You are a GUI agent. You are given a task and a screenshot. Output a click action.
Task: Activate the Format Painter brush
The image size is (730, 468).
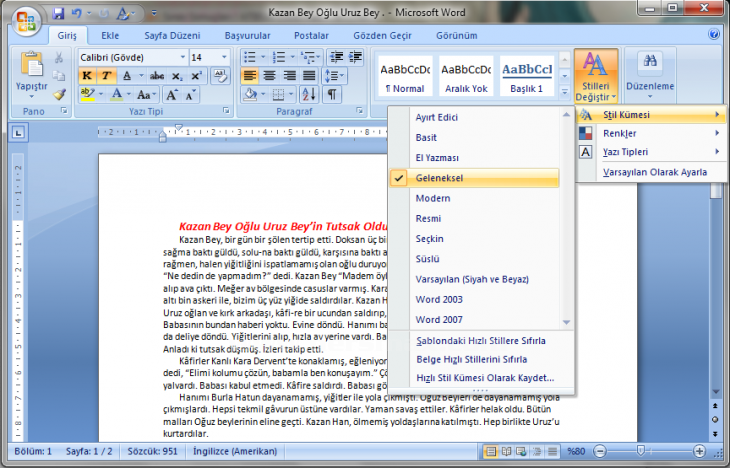tap(59, 94)
